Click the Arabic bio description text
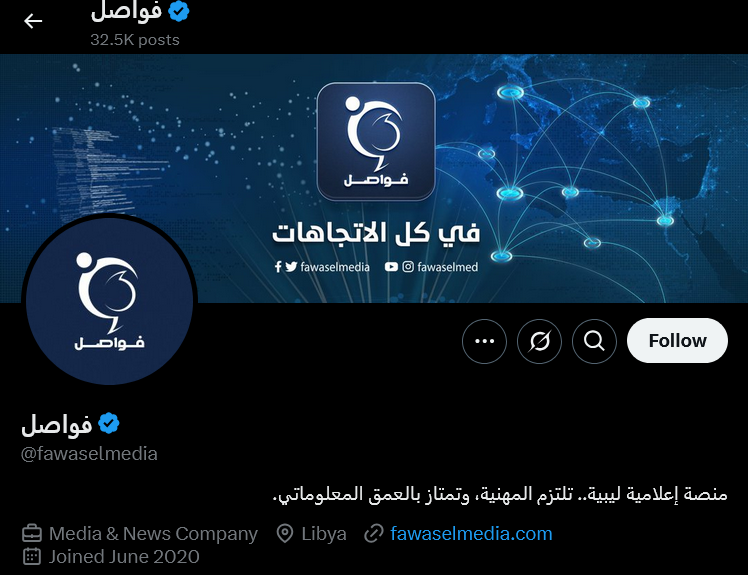Viewport: 748px width, 575px height. point(500,493)
